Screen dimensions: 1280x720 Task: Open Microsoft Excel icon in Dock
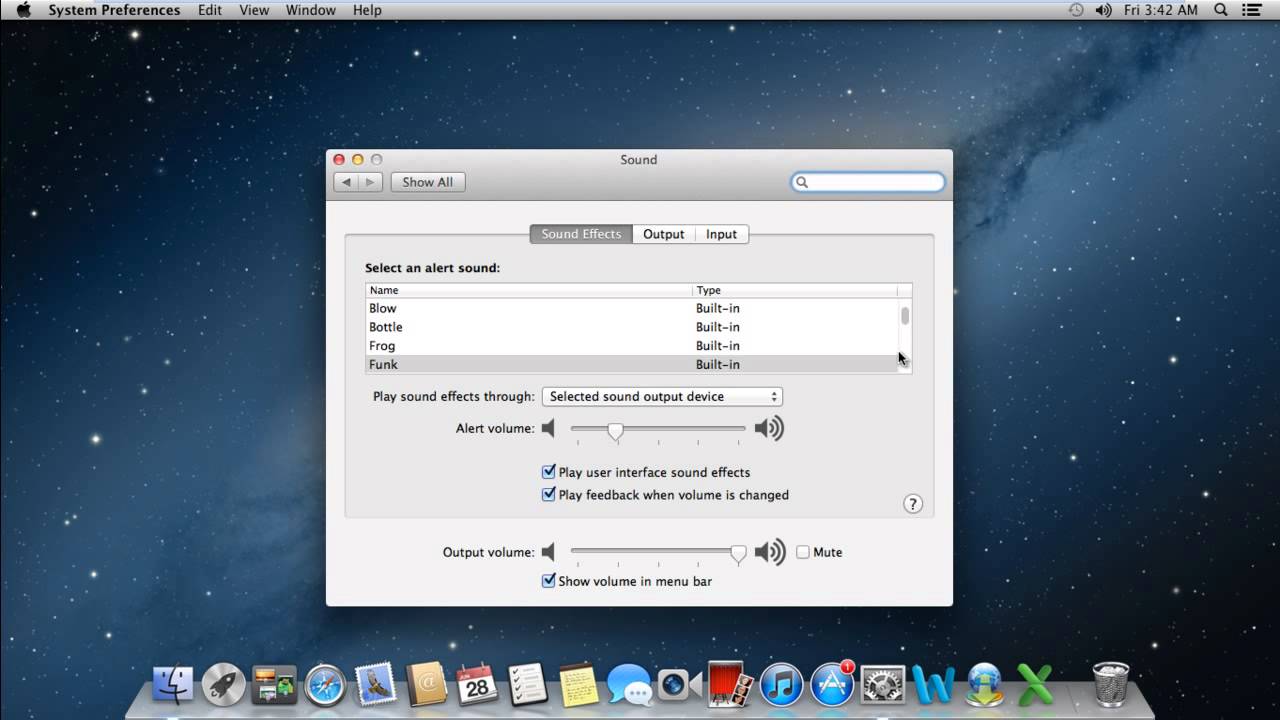[x=1036, y=685]
